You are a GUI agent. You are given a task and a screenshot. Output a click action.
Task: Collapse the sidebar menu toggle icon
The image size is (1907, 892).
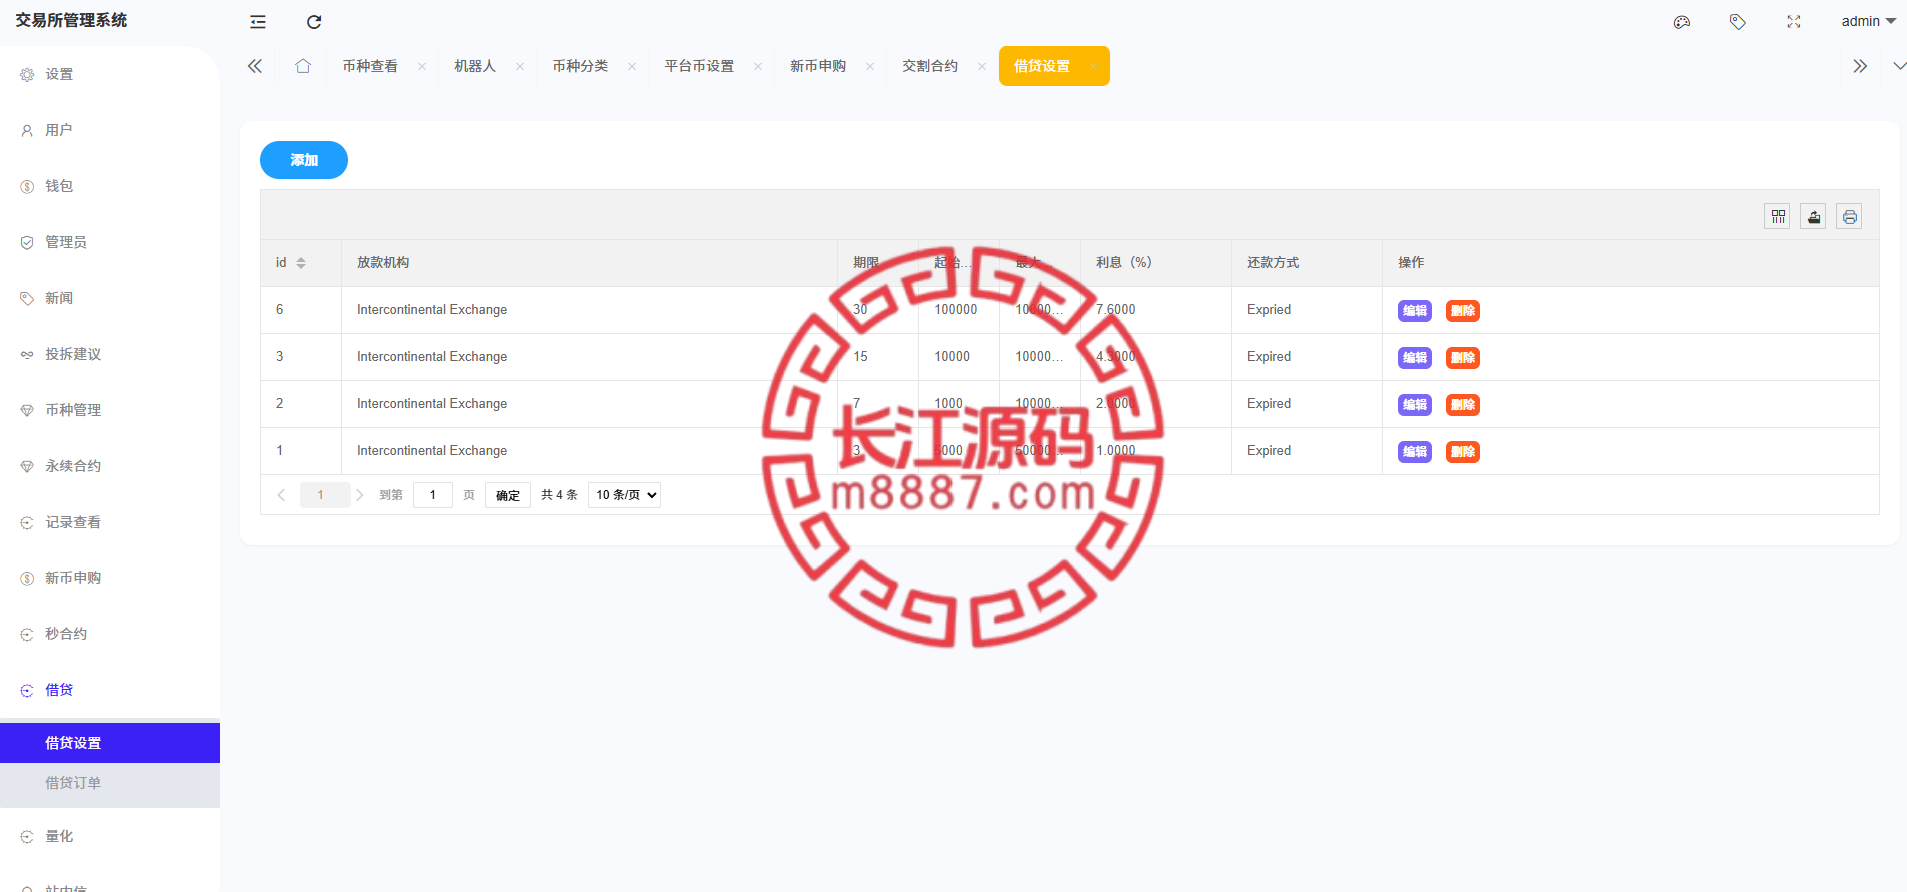(x=258, y=22)
